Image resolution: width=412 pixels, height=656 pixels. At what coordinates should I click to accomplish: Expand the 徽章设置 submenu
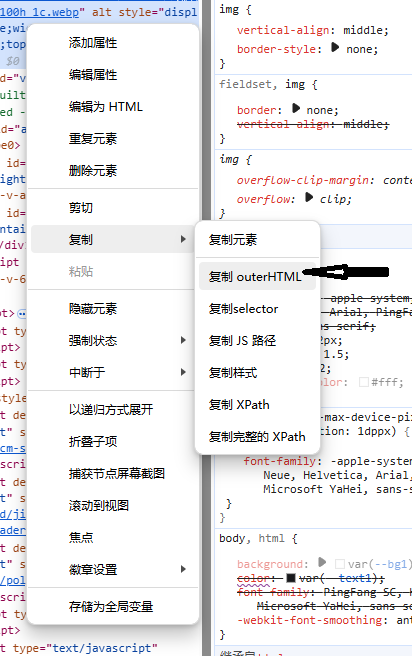coord(113,569)
